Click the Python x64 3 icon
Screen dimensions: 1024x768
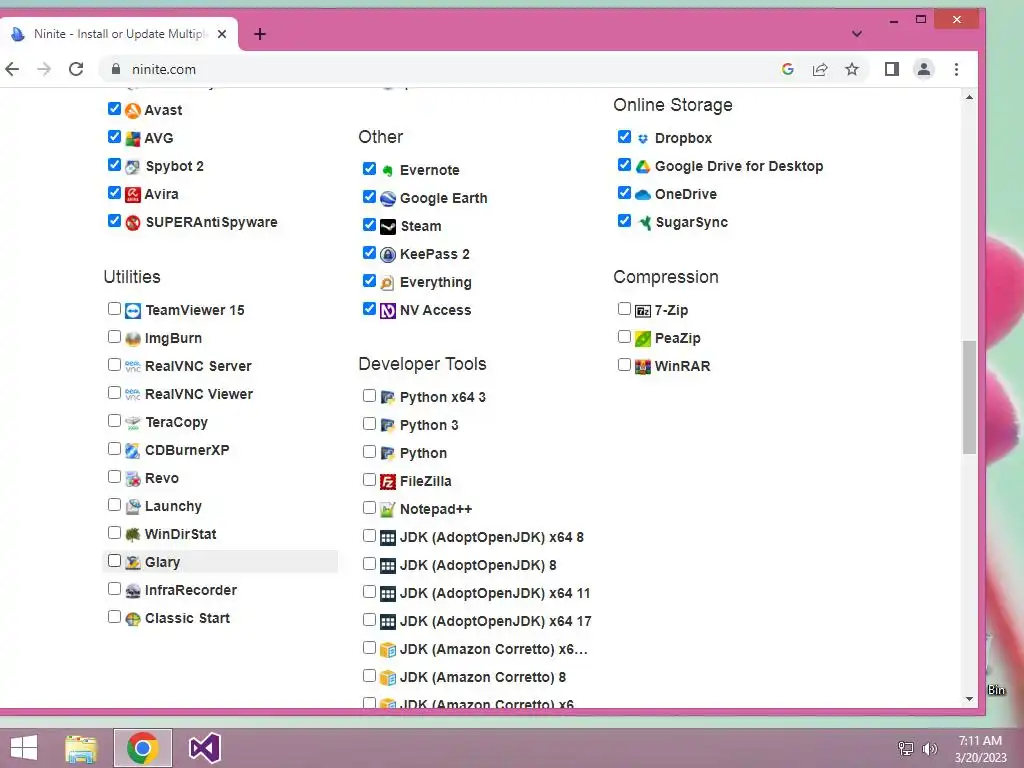click(388, 398)
